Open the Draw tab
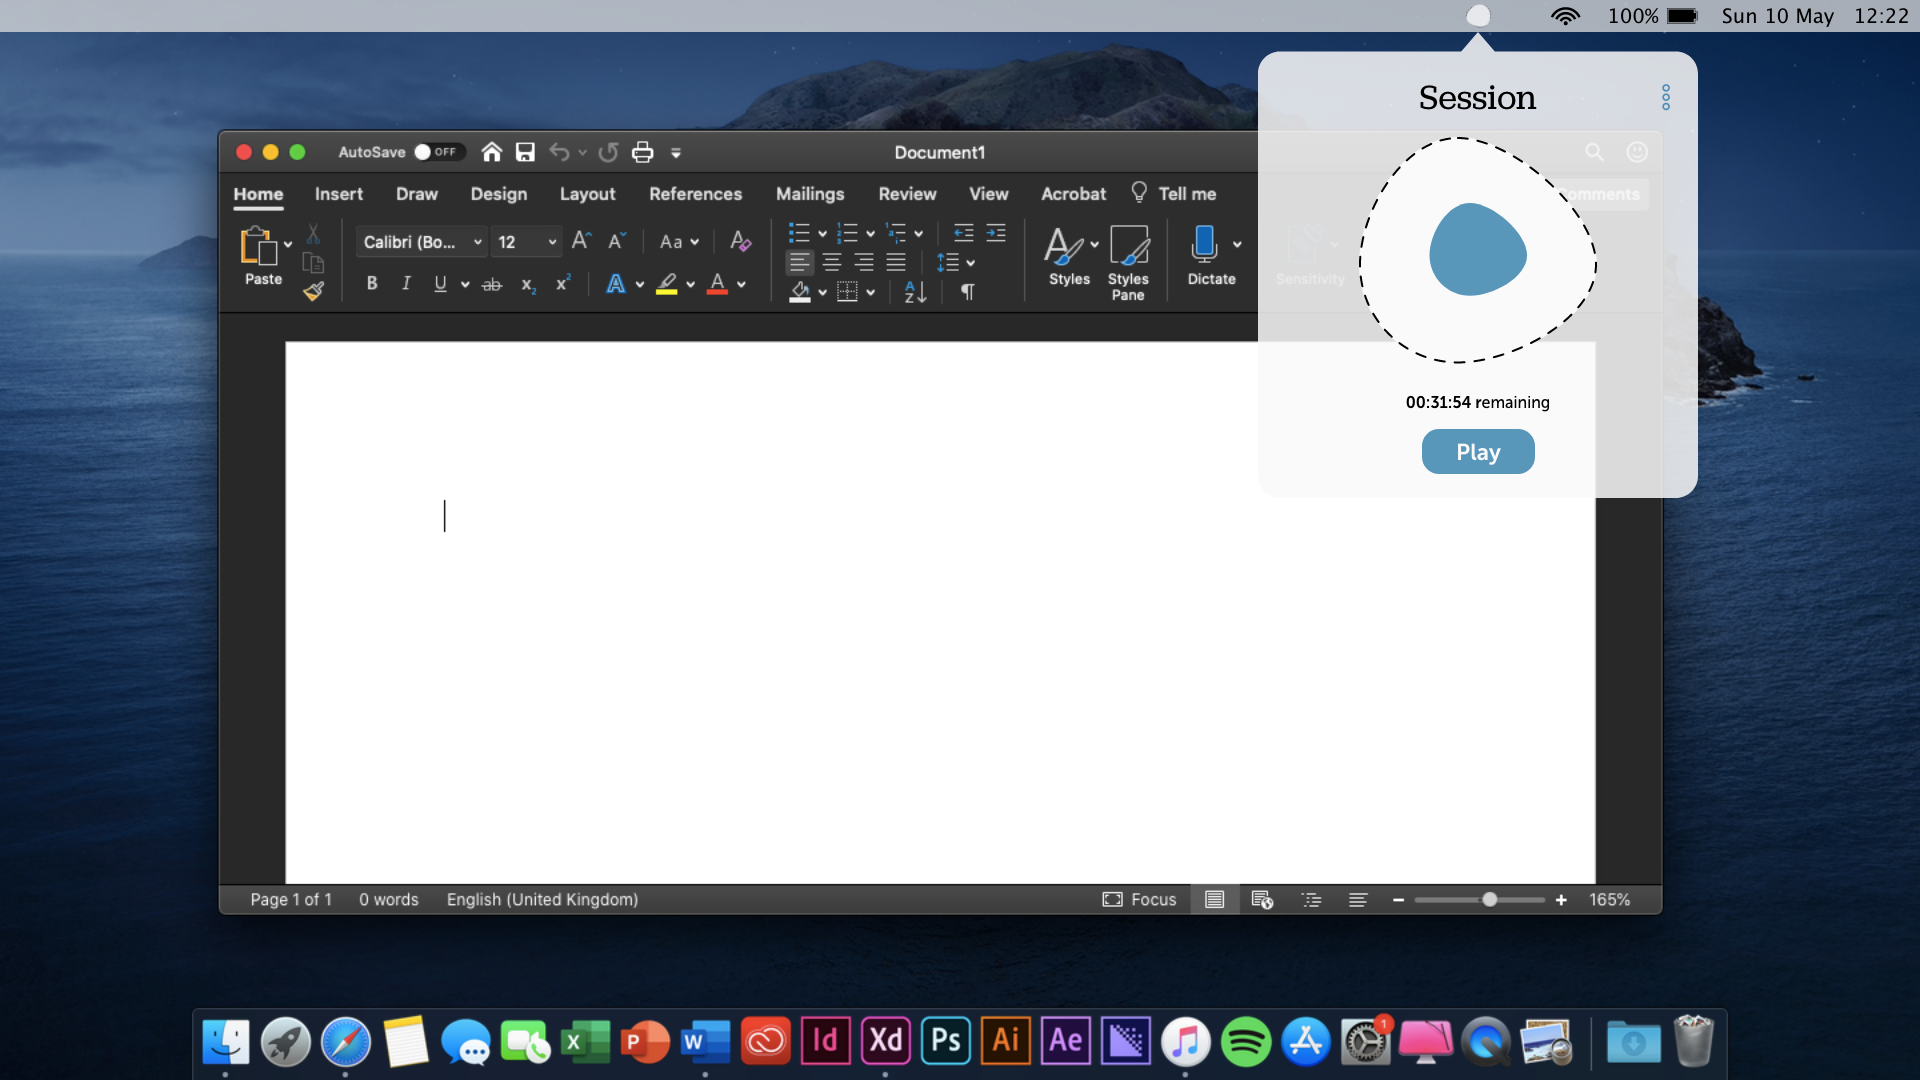Viewport: 1920px width, 1080px height. click(417, 194)
